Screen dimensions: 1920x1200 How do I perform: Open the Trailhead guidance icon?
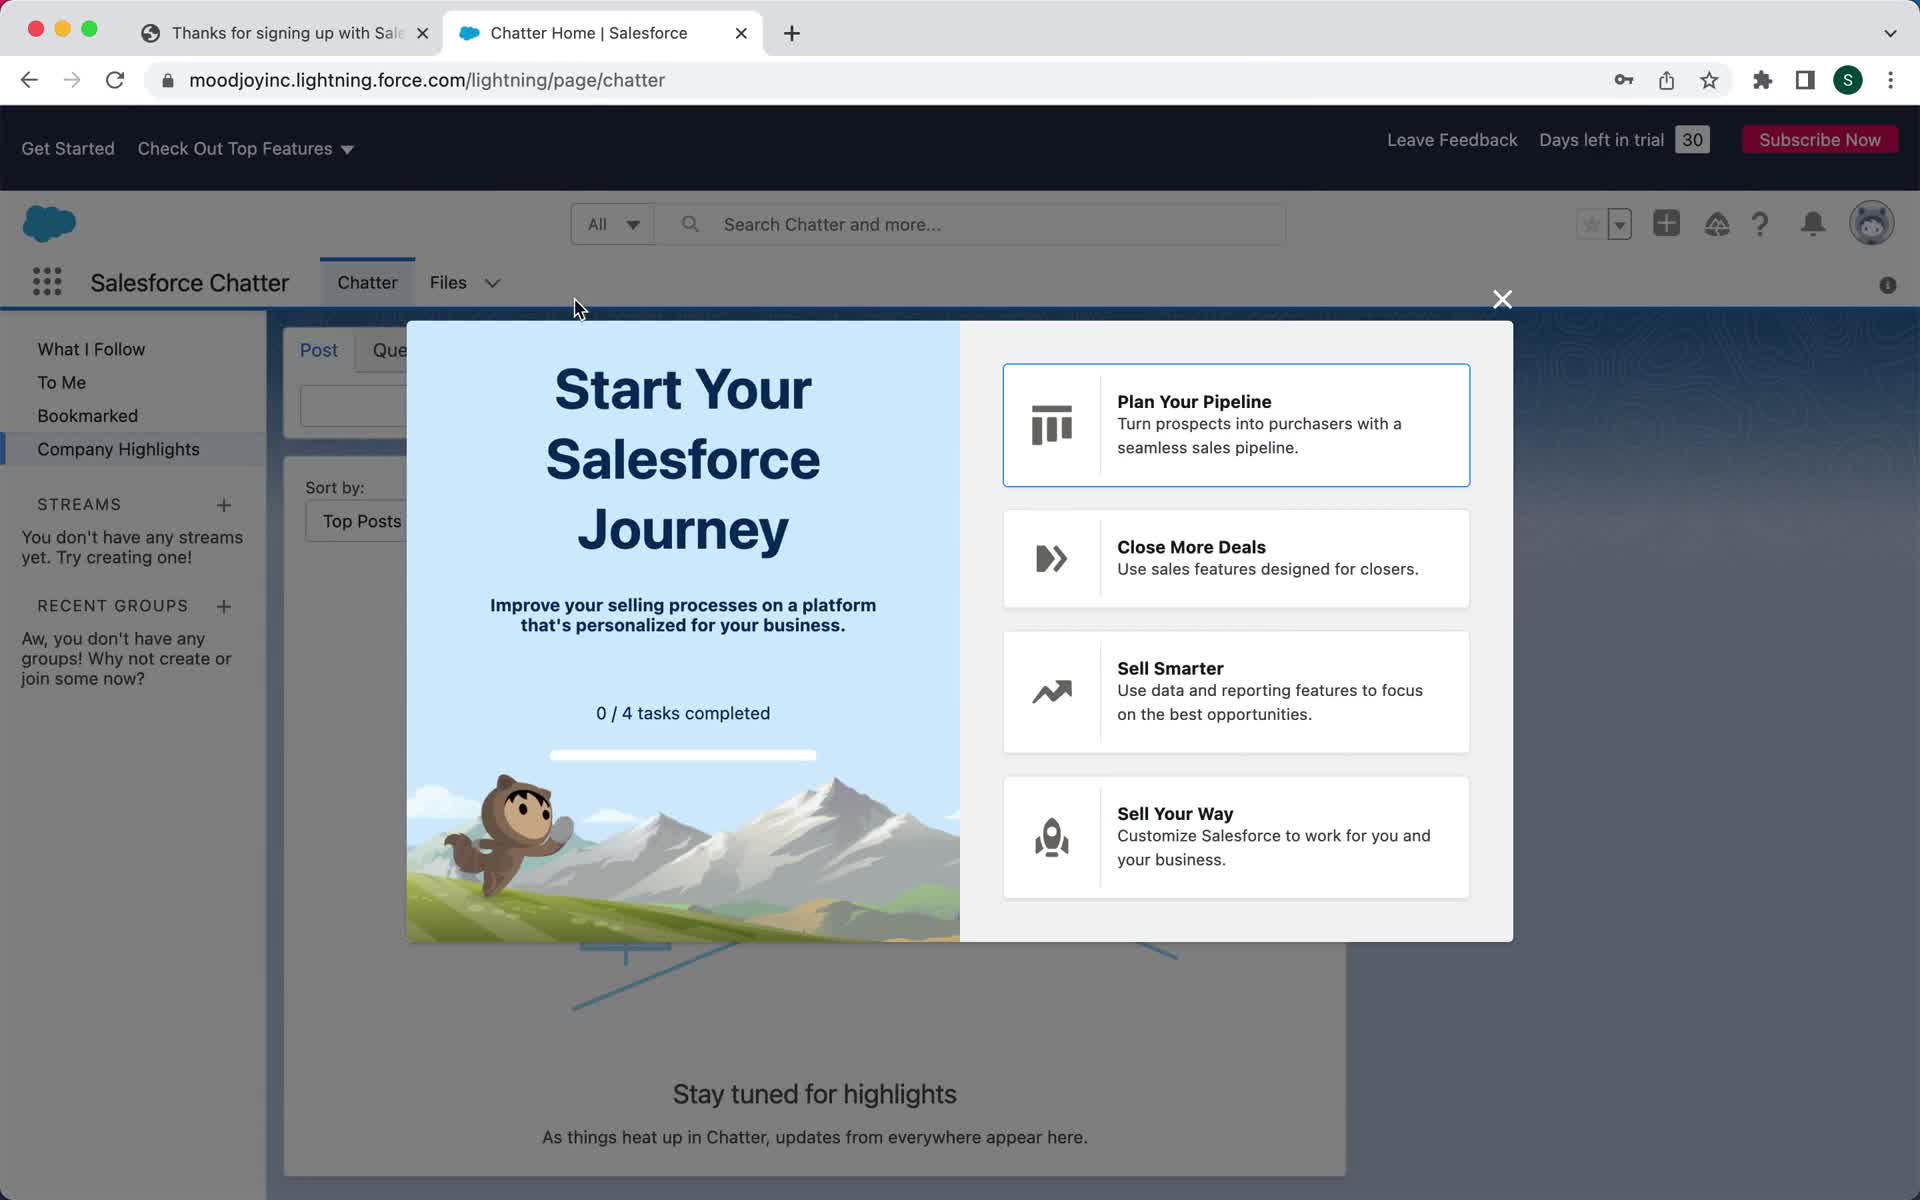1717,224
